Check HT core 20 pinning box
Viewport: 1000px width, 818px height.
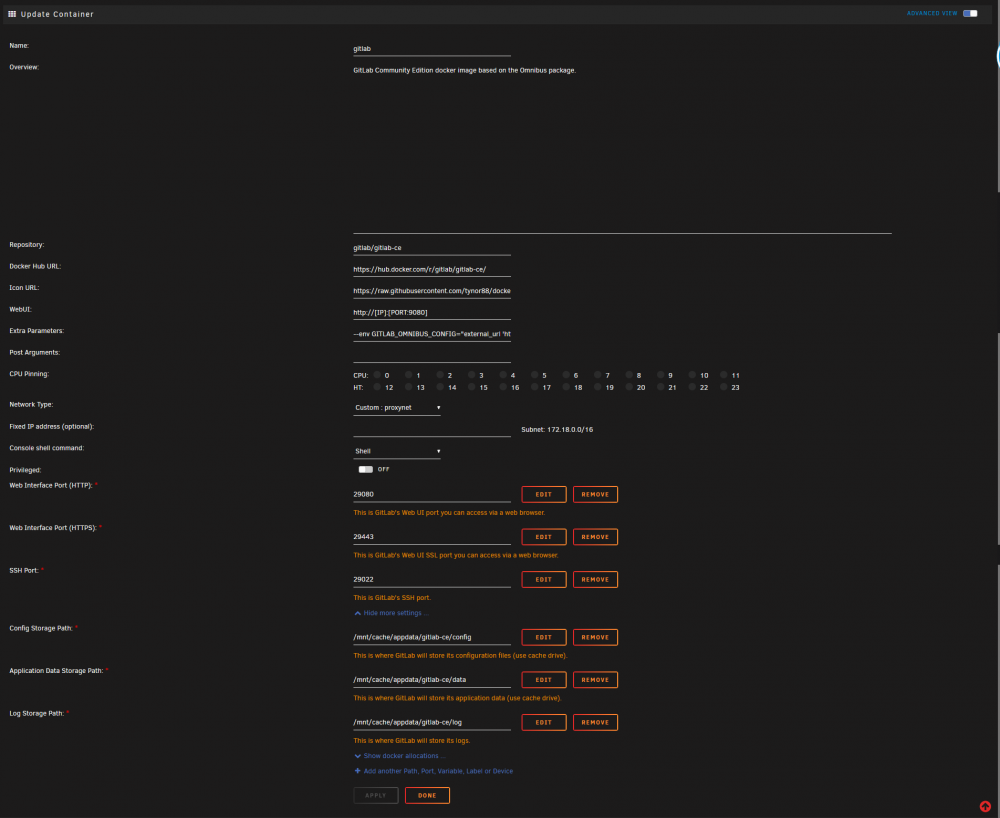pyautogui.click(x=629, y=387)
